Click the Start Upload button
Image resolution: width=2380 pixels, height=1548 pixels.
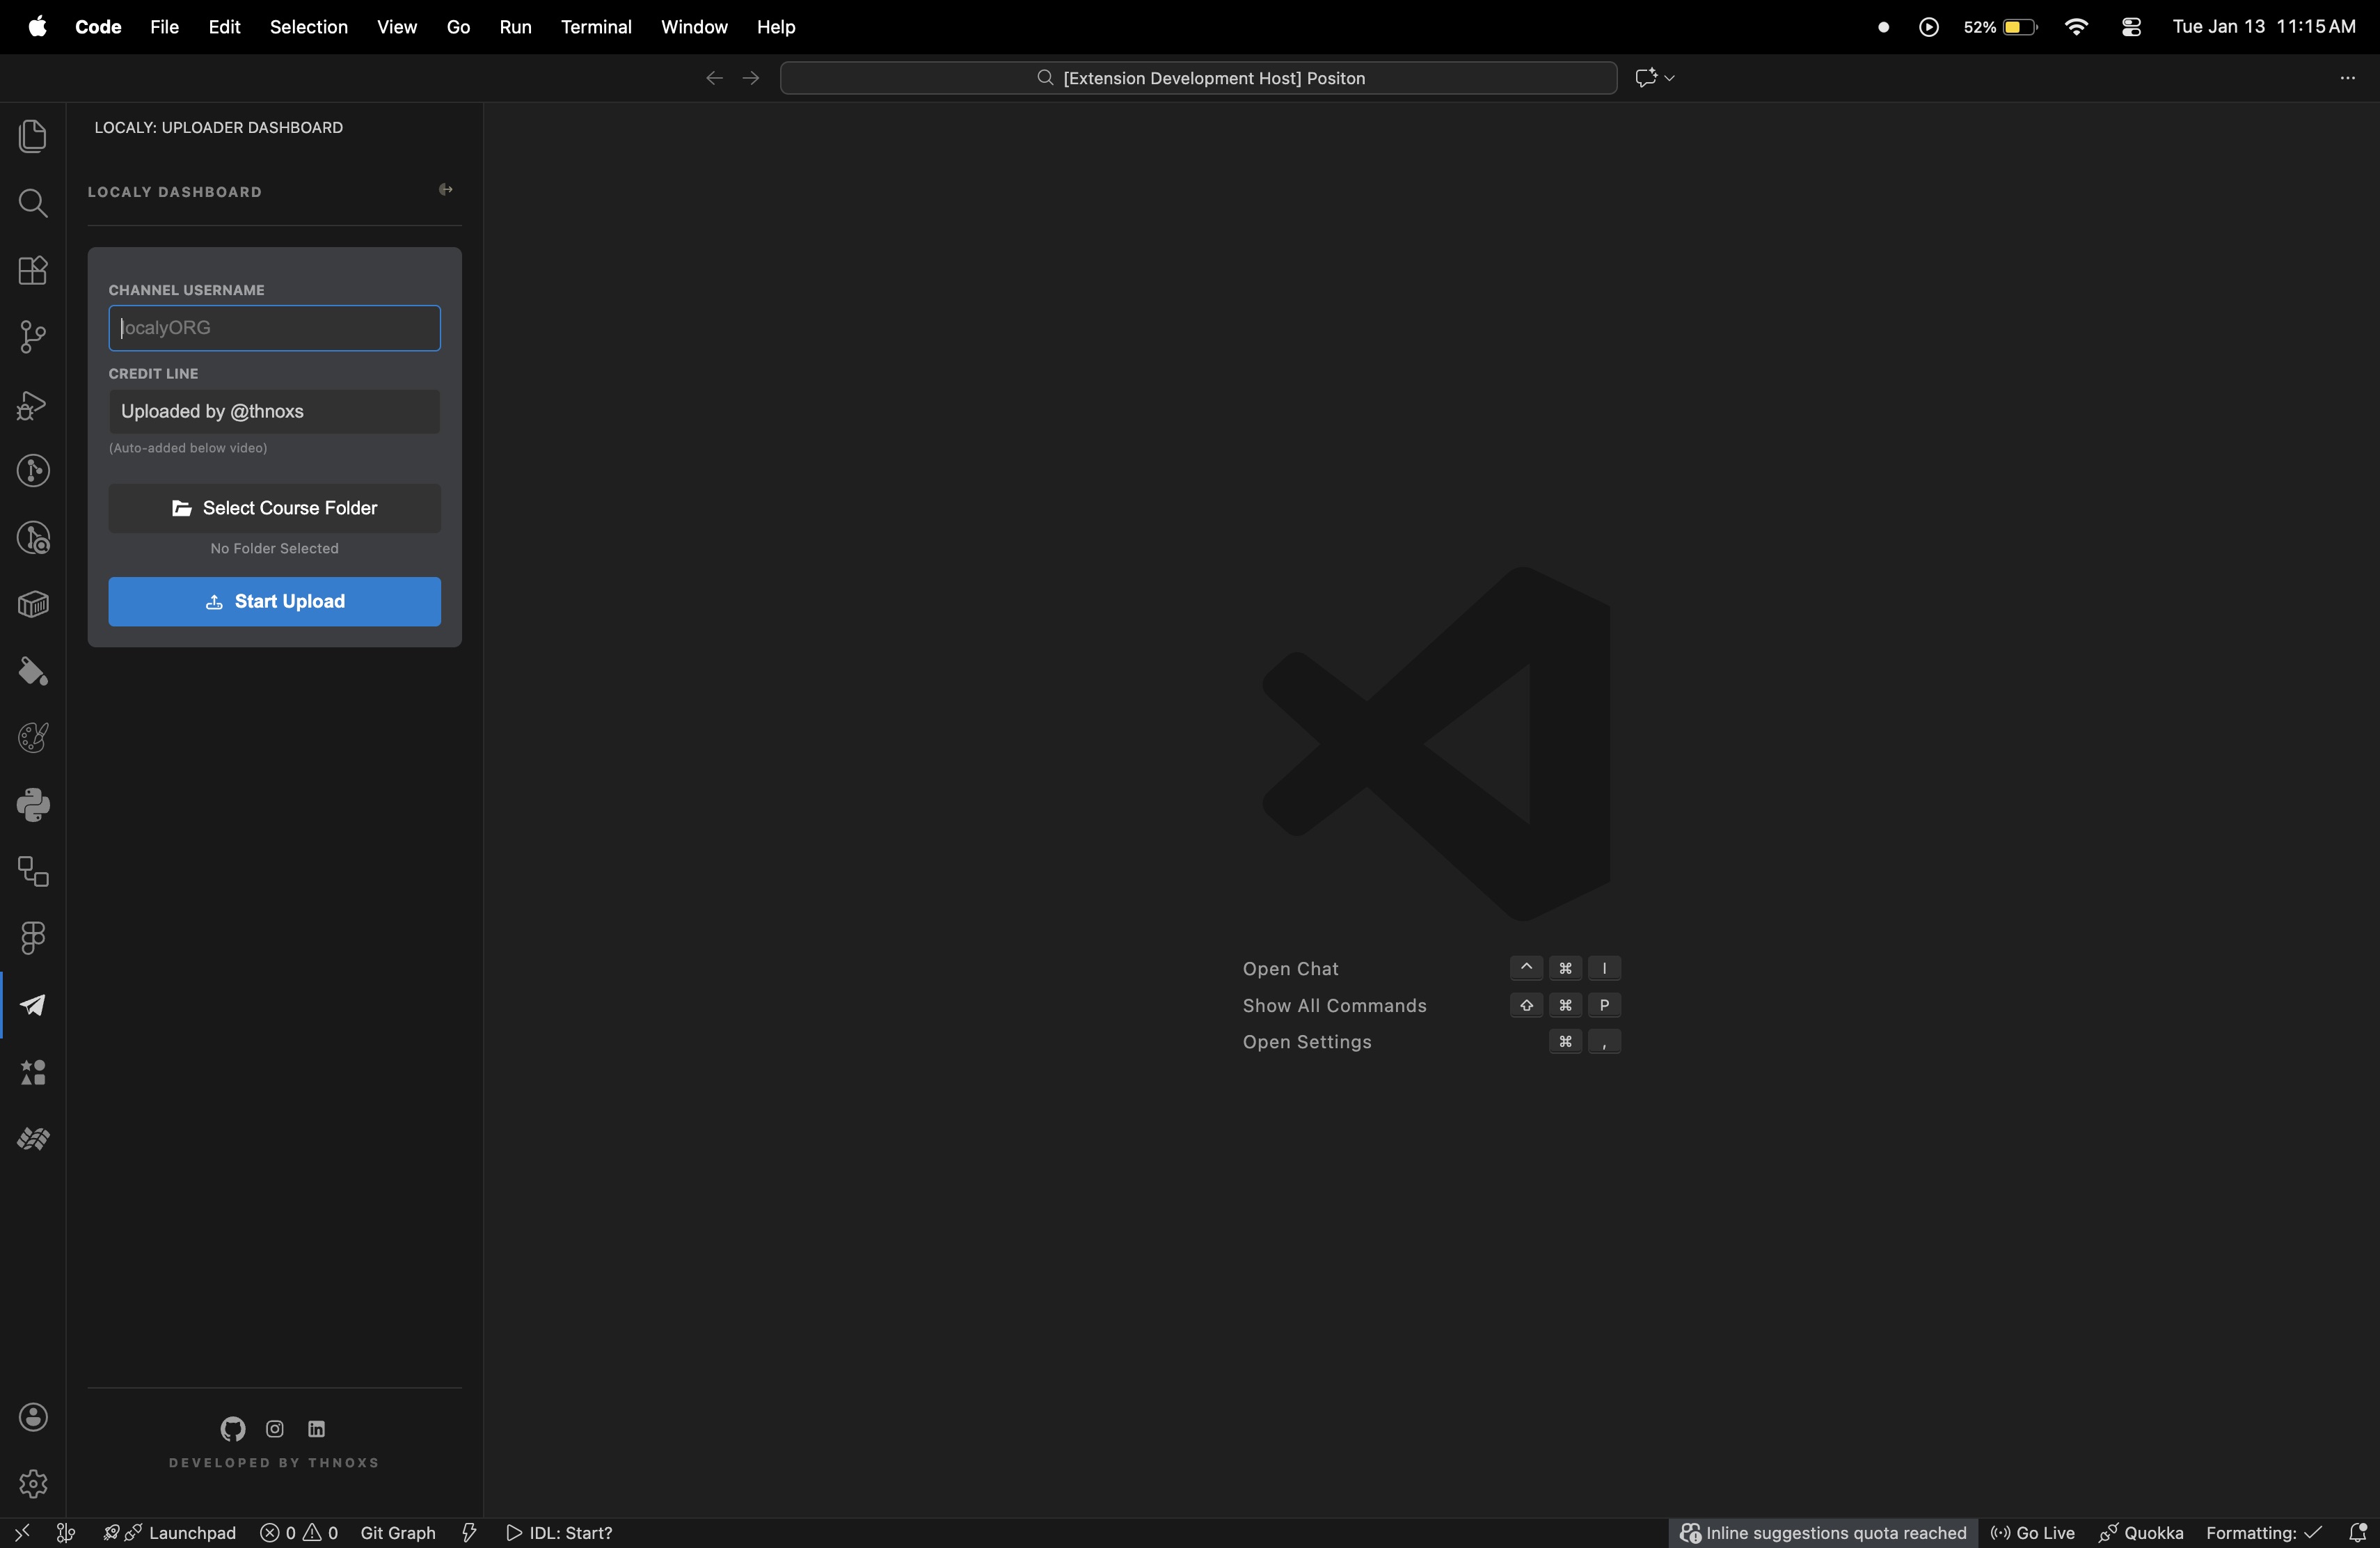(274, 601)
